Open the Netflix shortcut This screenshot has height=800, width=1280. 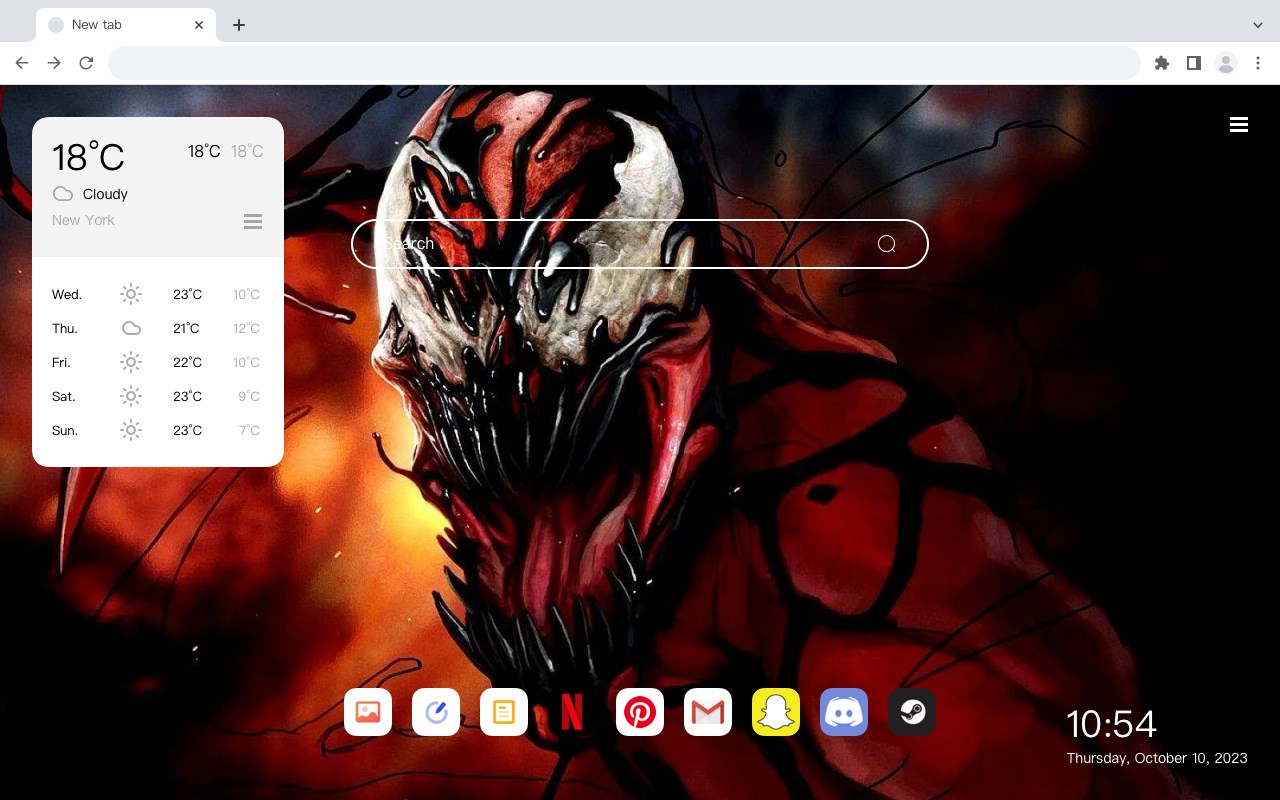572,712
